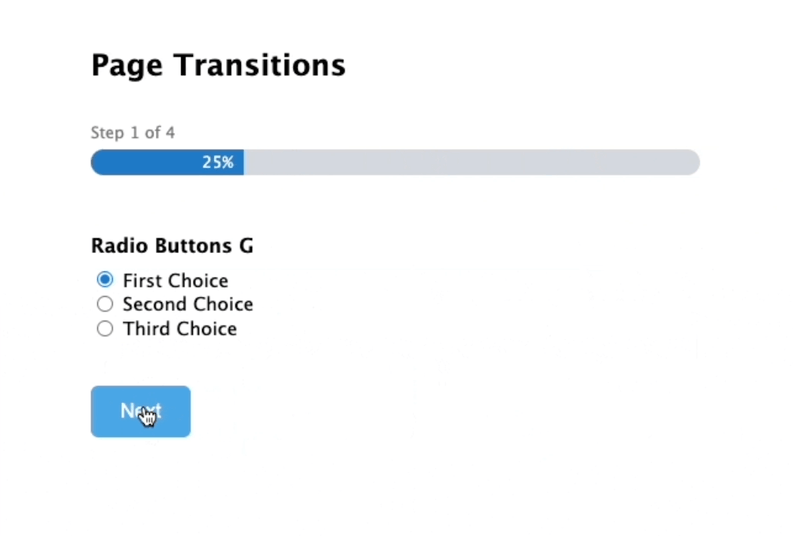Screen dimensions: 793x536
Task: Click the word "Step" above the progress bar
Action: [x=107, y=133]
